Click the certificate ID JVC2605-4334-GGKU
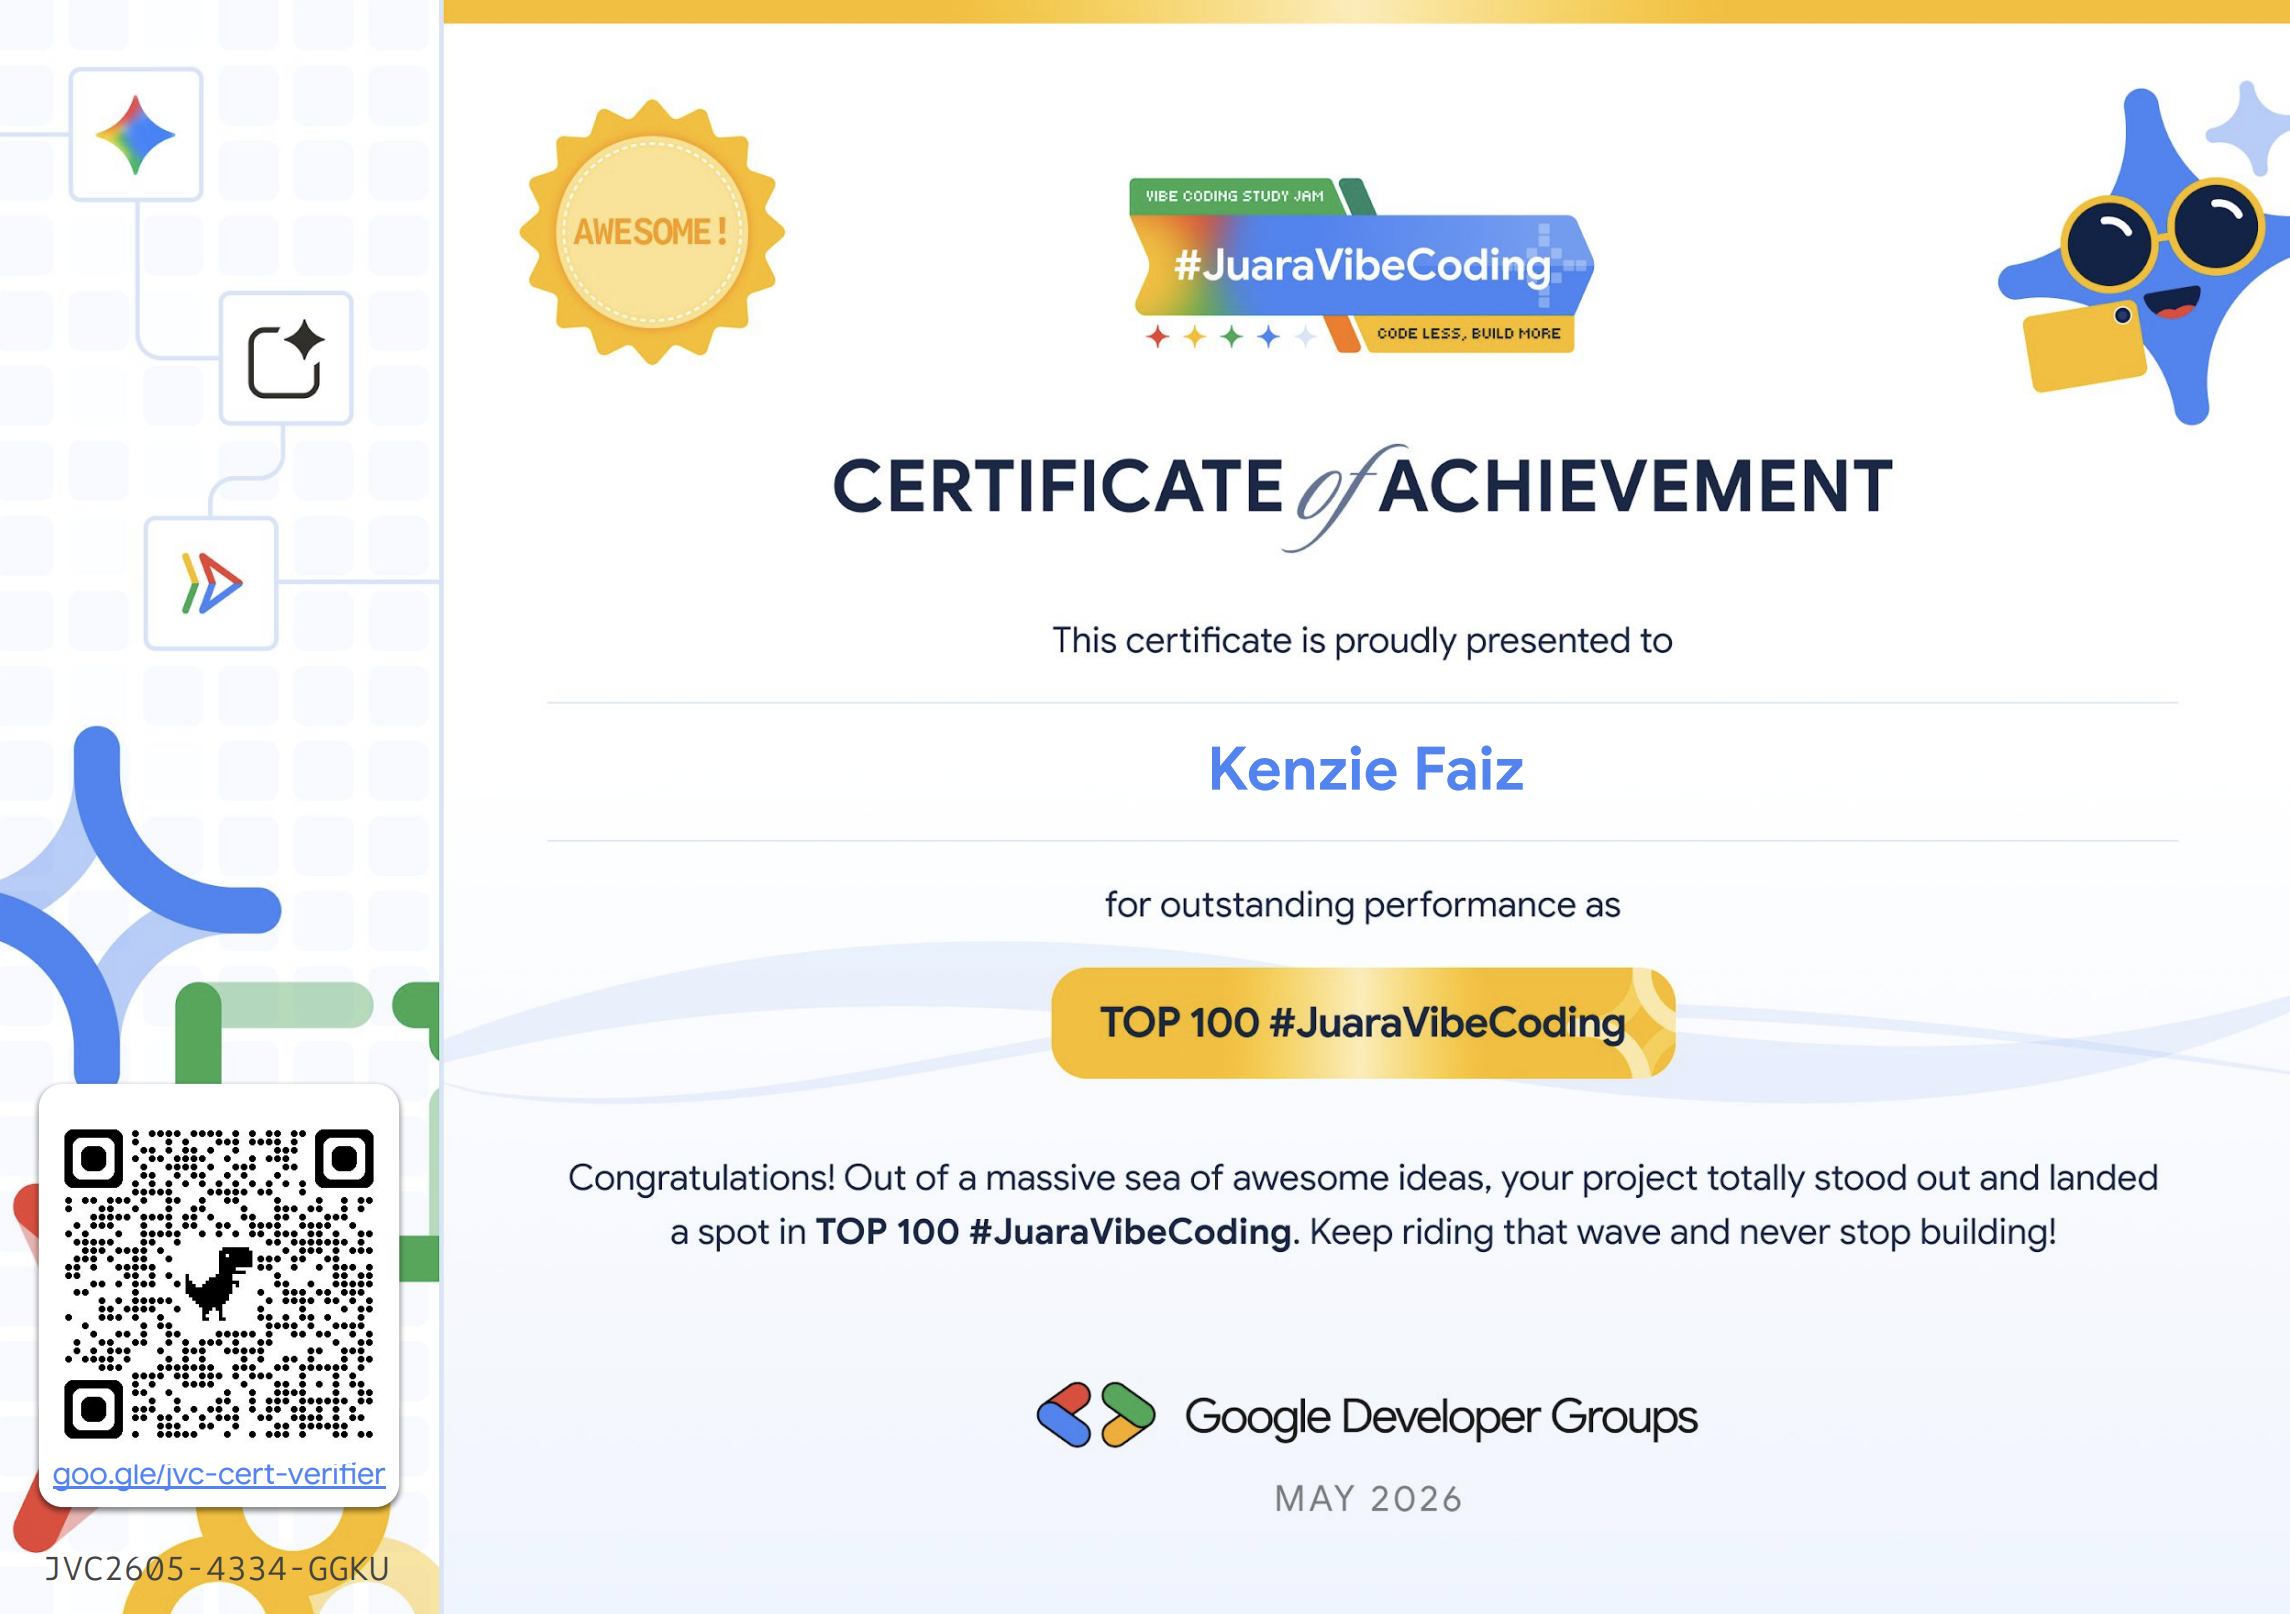This screenshot has width=2290, height=1614. click(x=217, y=1569)
